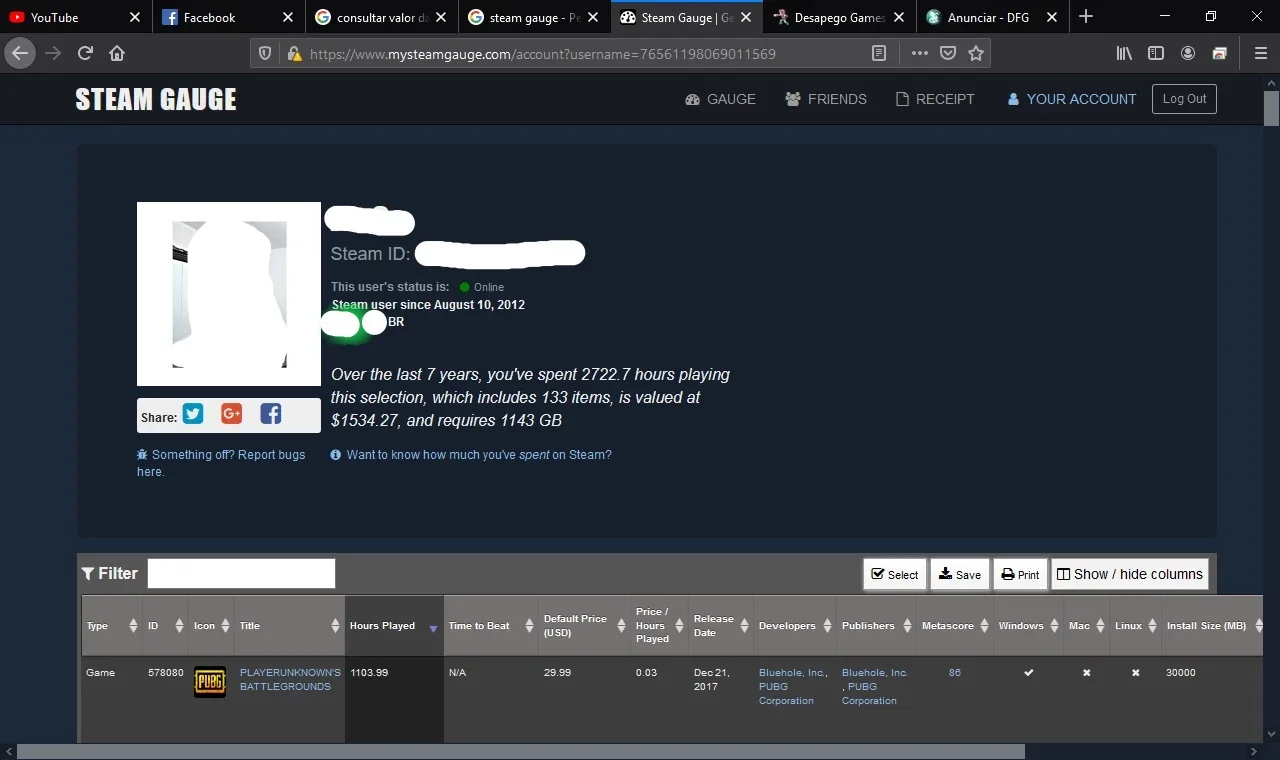Switch to the 'consultar valor' Google tab
This screenshot has width=1280, height=760.
(382, 17)
